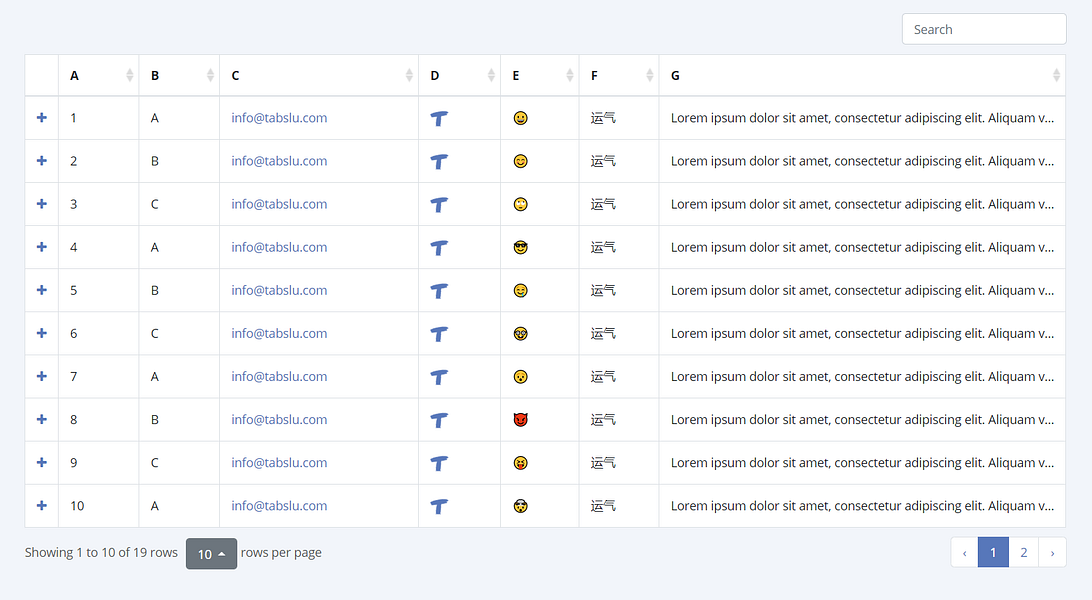Pick the T logo icon in row 7
This screenshot has height=600, width=1092.
(439, 377)
